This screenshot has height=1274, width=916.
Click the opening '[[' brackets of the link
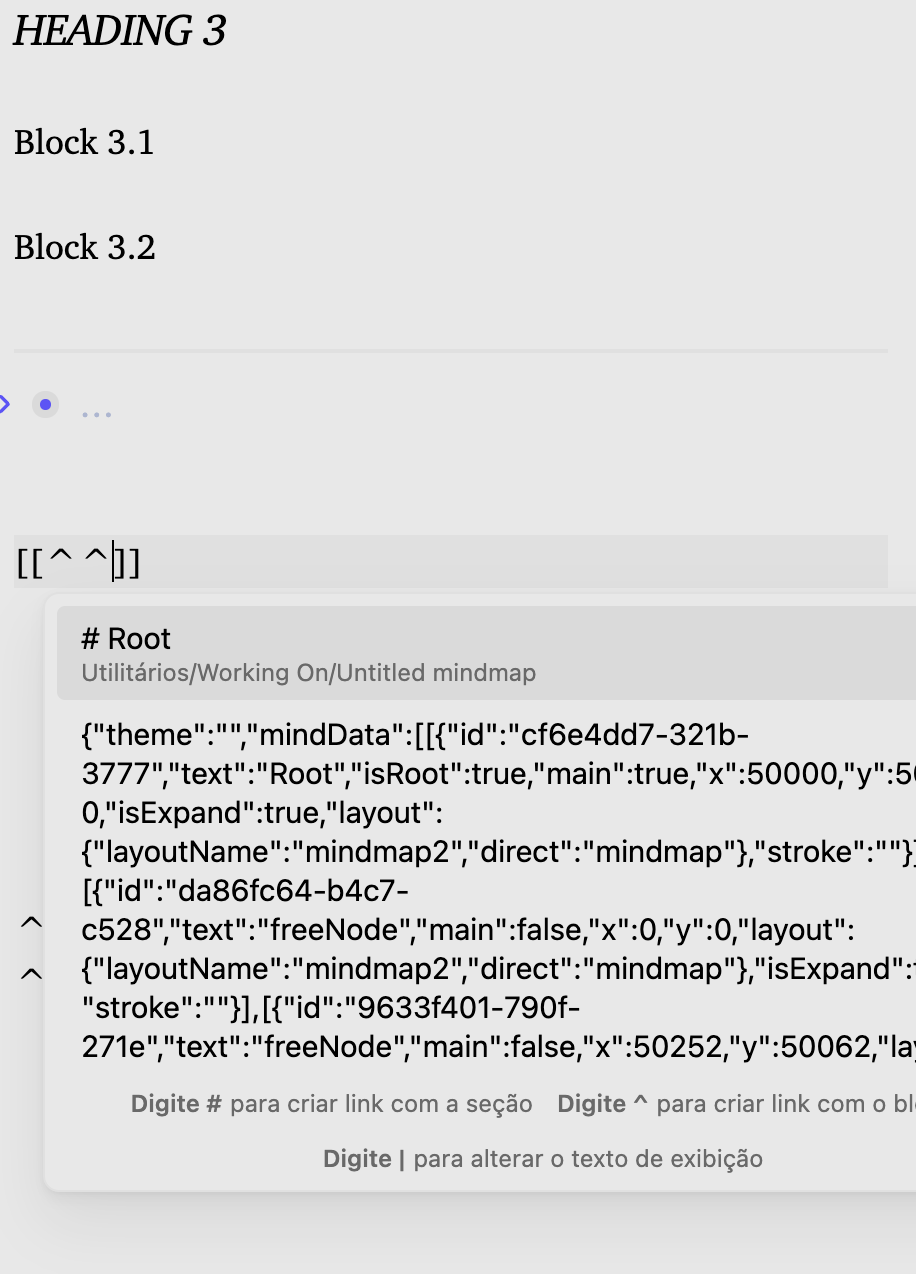(29, 564)
